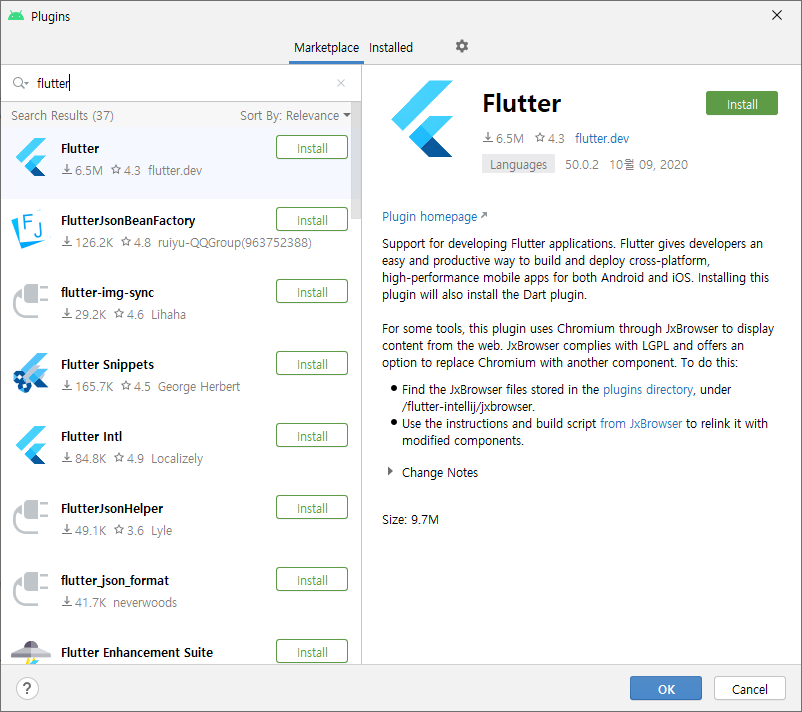Select the flutter_json_format title text
Viewport: 802px width, 712px height.
pyautogui.click(x=115, y=581)
